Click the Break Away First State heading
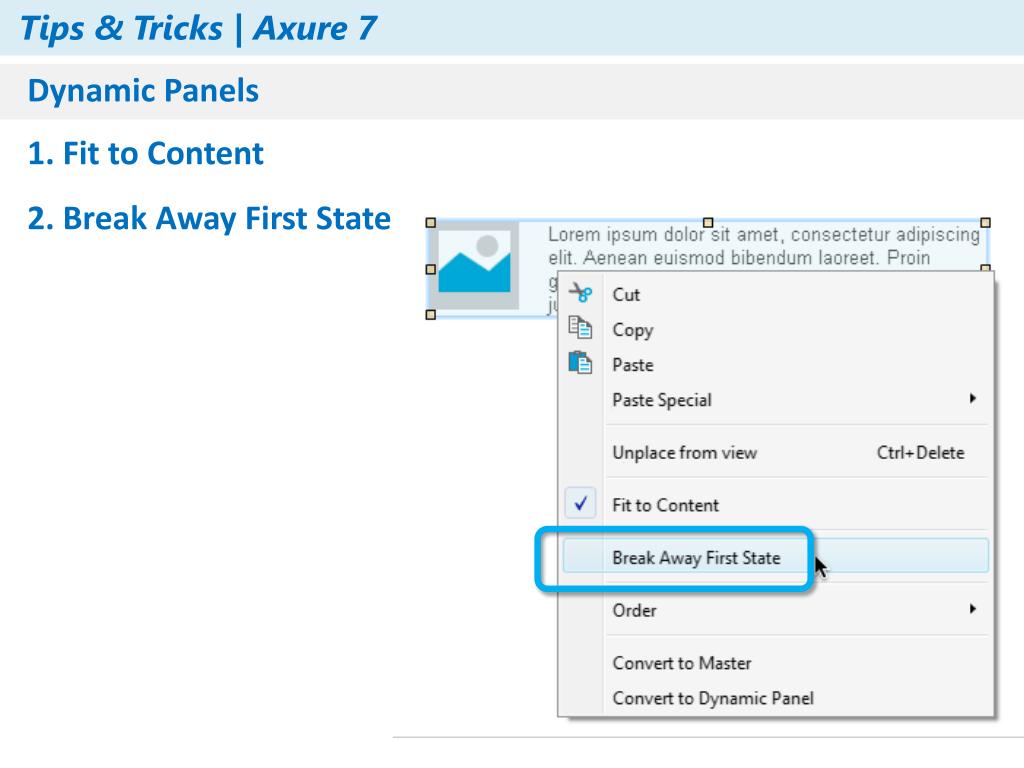The width and height of the screenshot is (1024, 768). [x=209, y=218]
